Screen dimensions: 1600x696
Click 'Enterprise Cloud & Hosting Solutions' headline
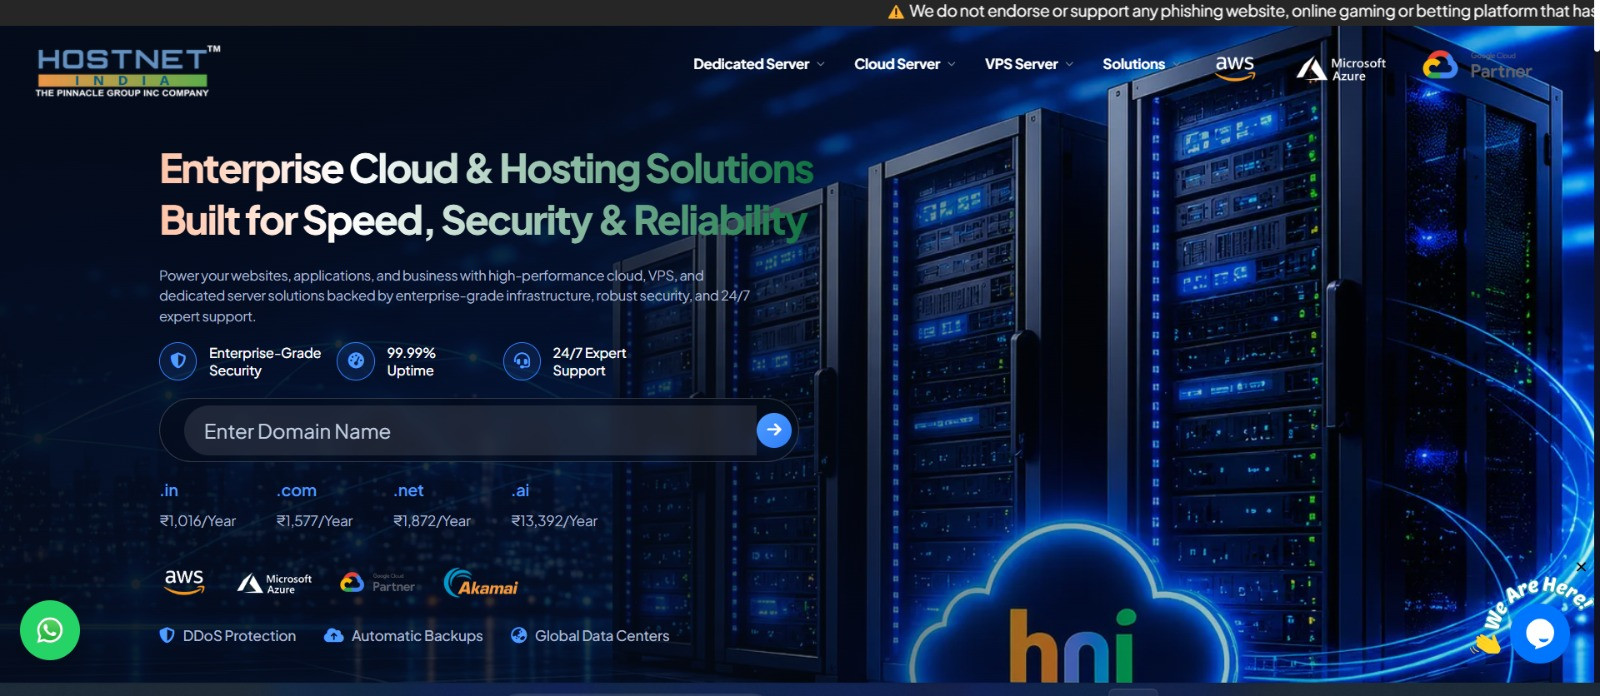tap(487, 169)
